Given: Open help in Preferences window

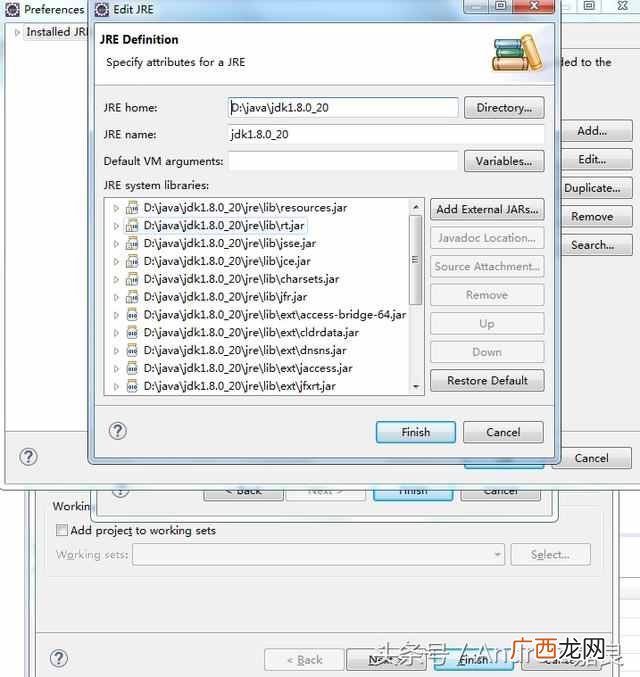Looking at the screenshot, I should [29, 457].
